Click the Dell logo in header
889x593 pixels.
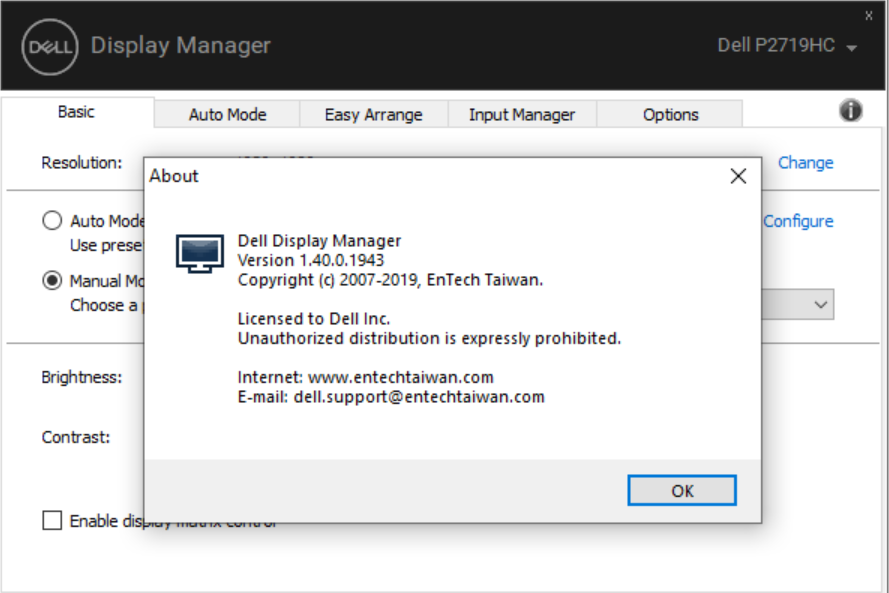50,46
